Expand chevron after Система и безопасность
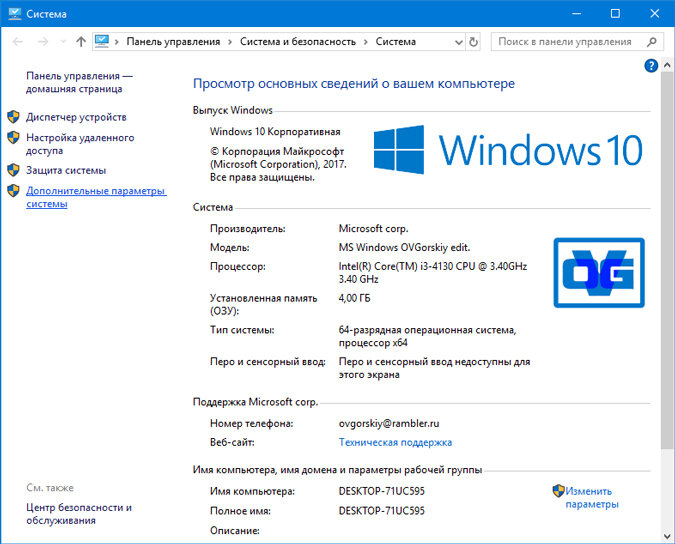The image size is (675, 544). [x=366, y=42]
